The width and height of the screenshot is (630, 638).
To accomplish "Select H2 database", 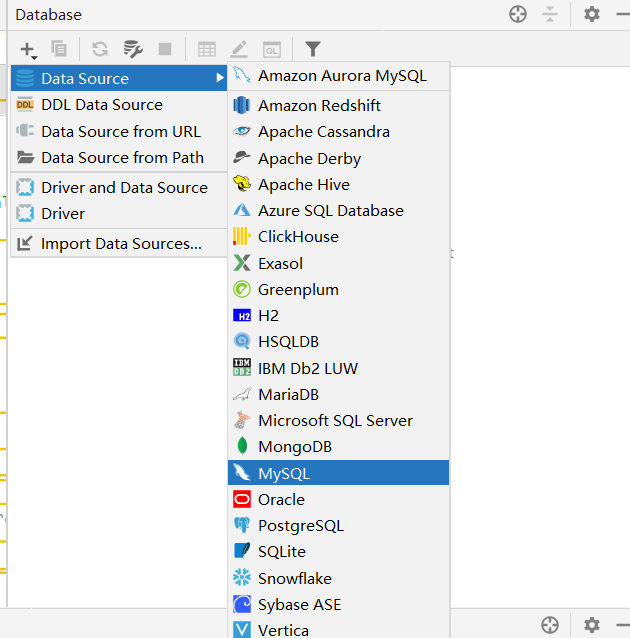I will coord(339,316).
